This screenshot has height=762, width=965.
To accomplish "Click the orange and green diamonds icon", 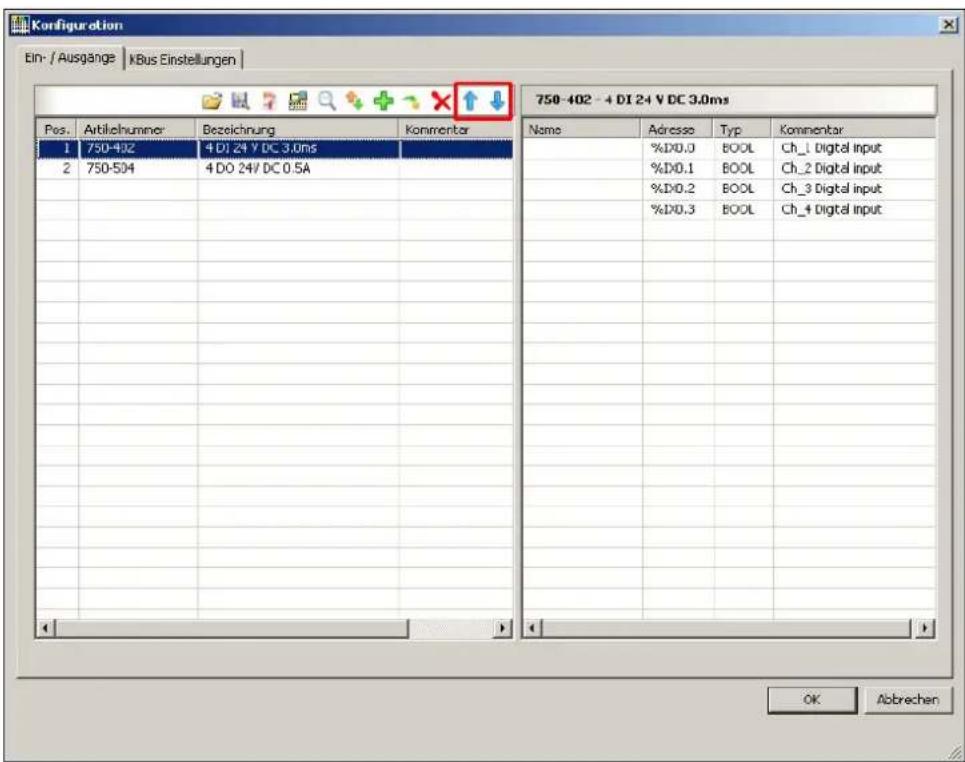I will (x=354, y=101).
